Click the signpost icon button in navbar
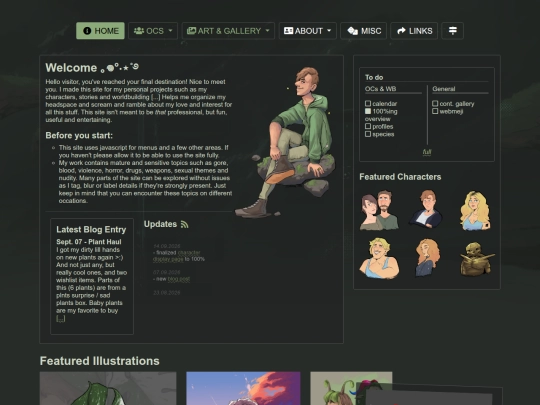The height and width of the screenshot is (405, 540). pos(453,31)
